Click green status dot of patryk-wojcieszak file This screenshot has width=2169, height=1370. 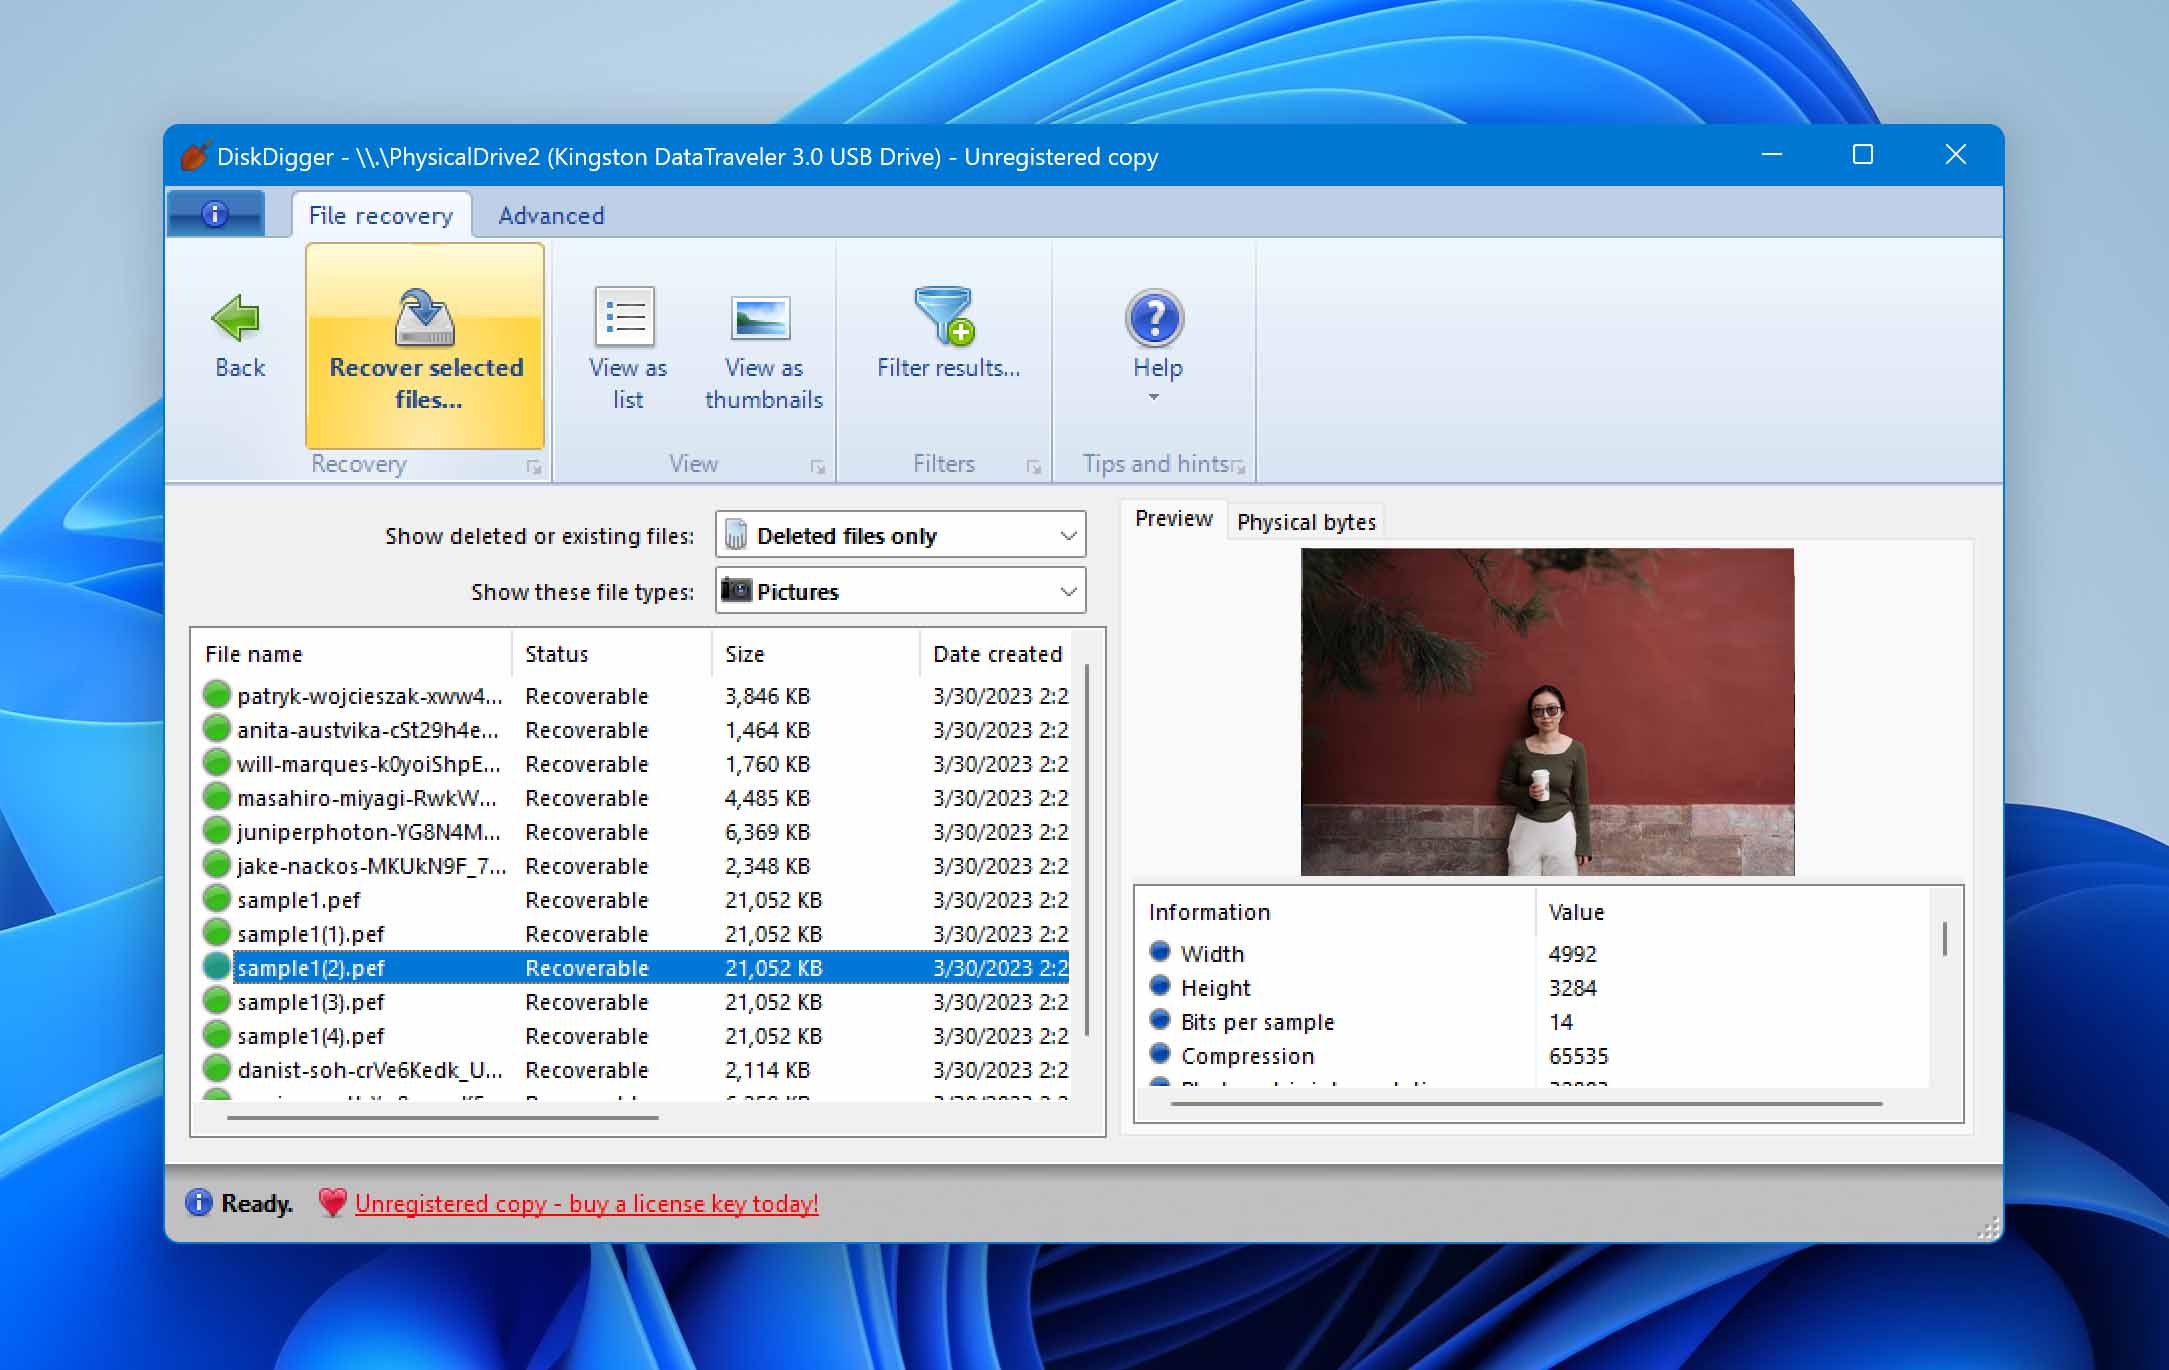pos(216,694)
